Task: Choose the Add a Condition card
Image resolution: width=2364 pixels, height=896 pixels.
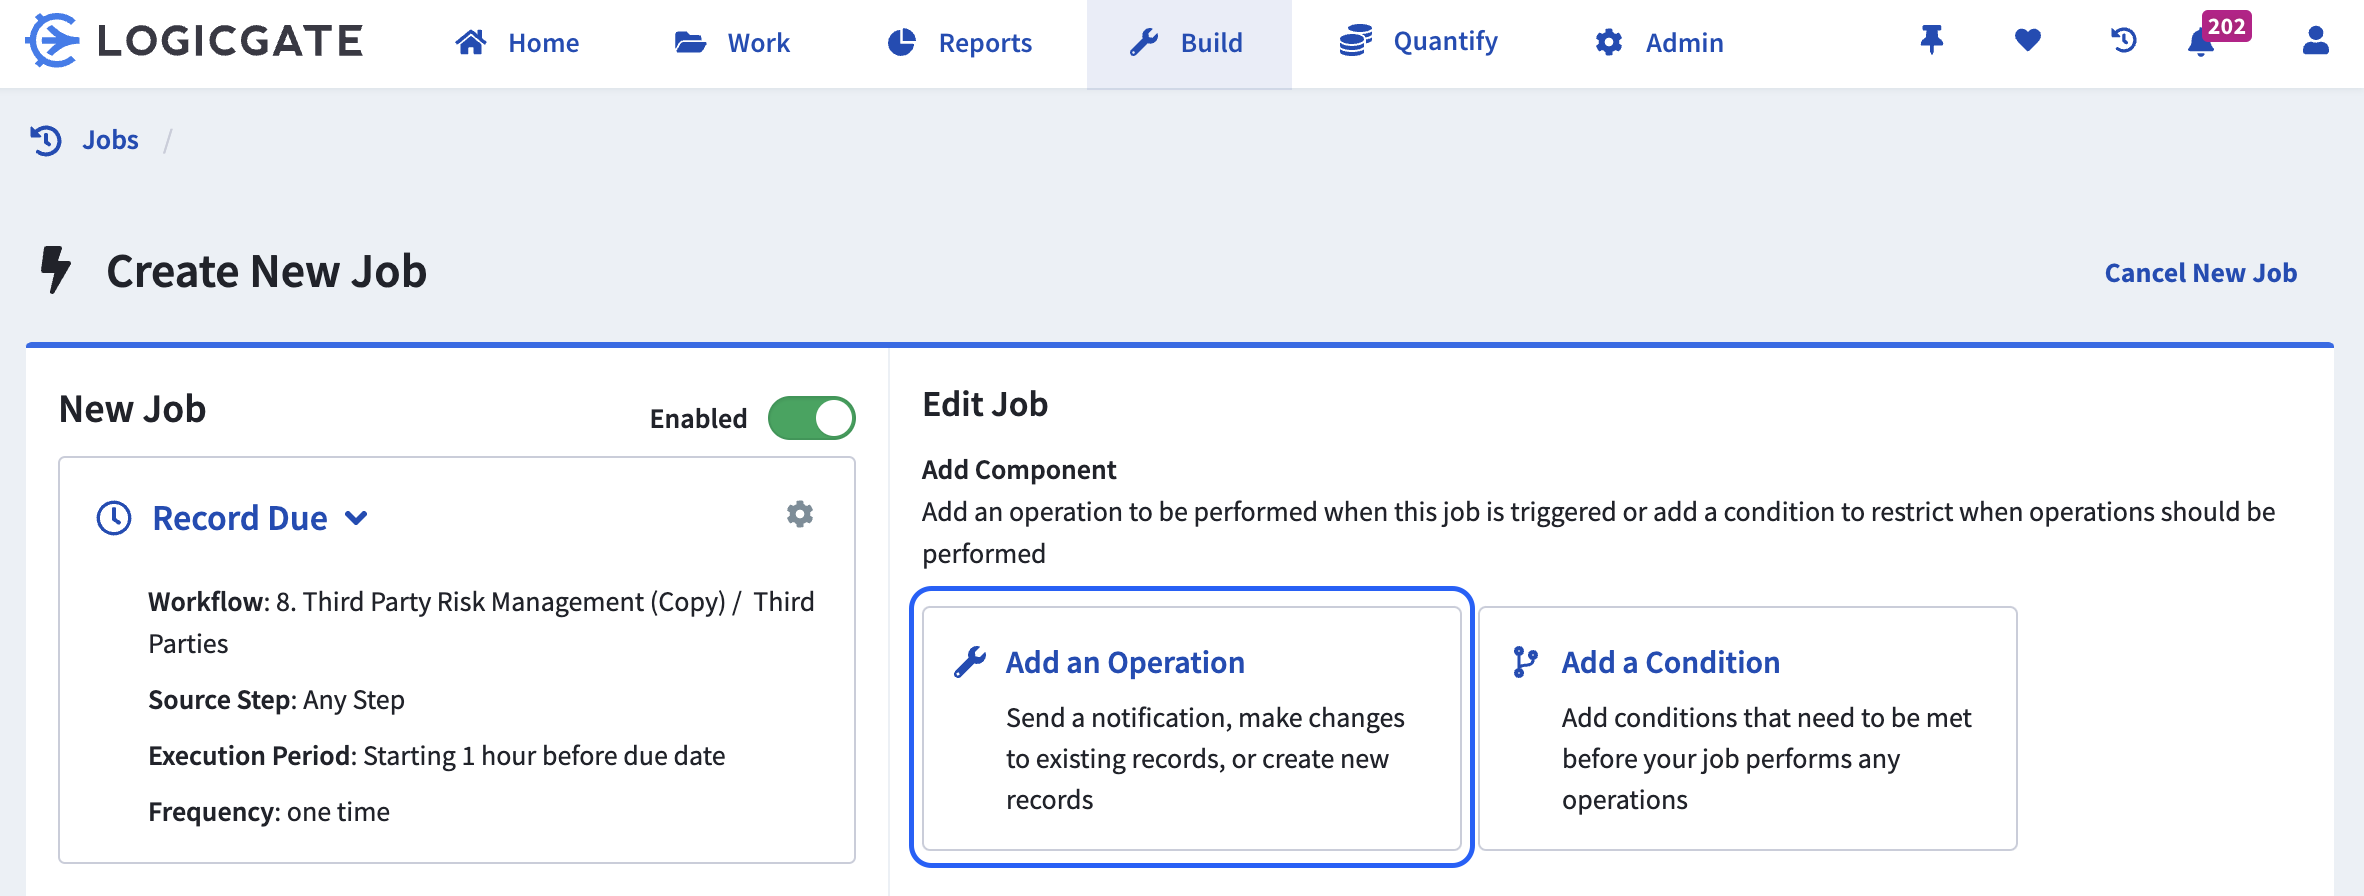Action: click(1747, 727)
